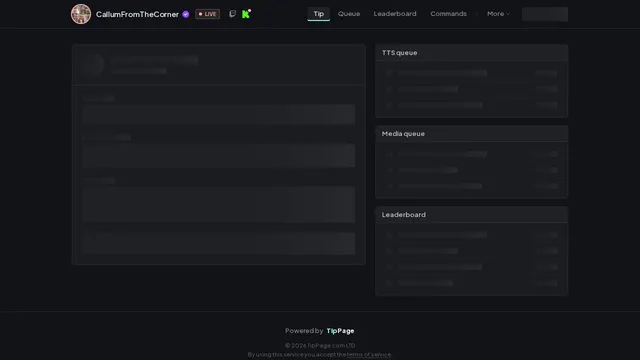The width and height of the screenshot is (640, 360).
Task: Click the purple verified badge icon
Action: point(186,14)
